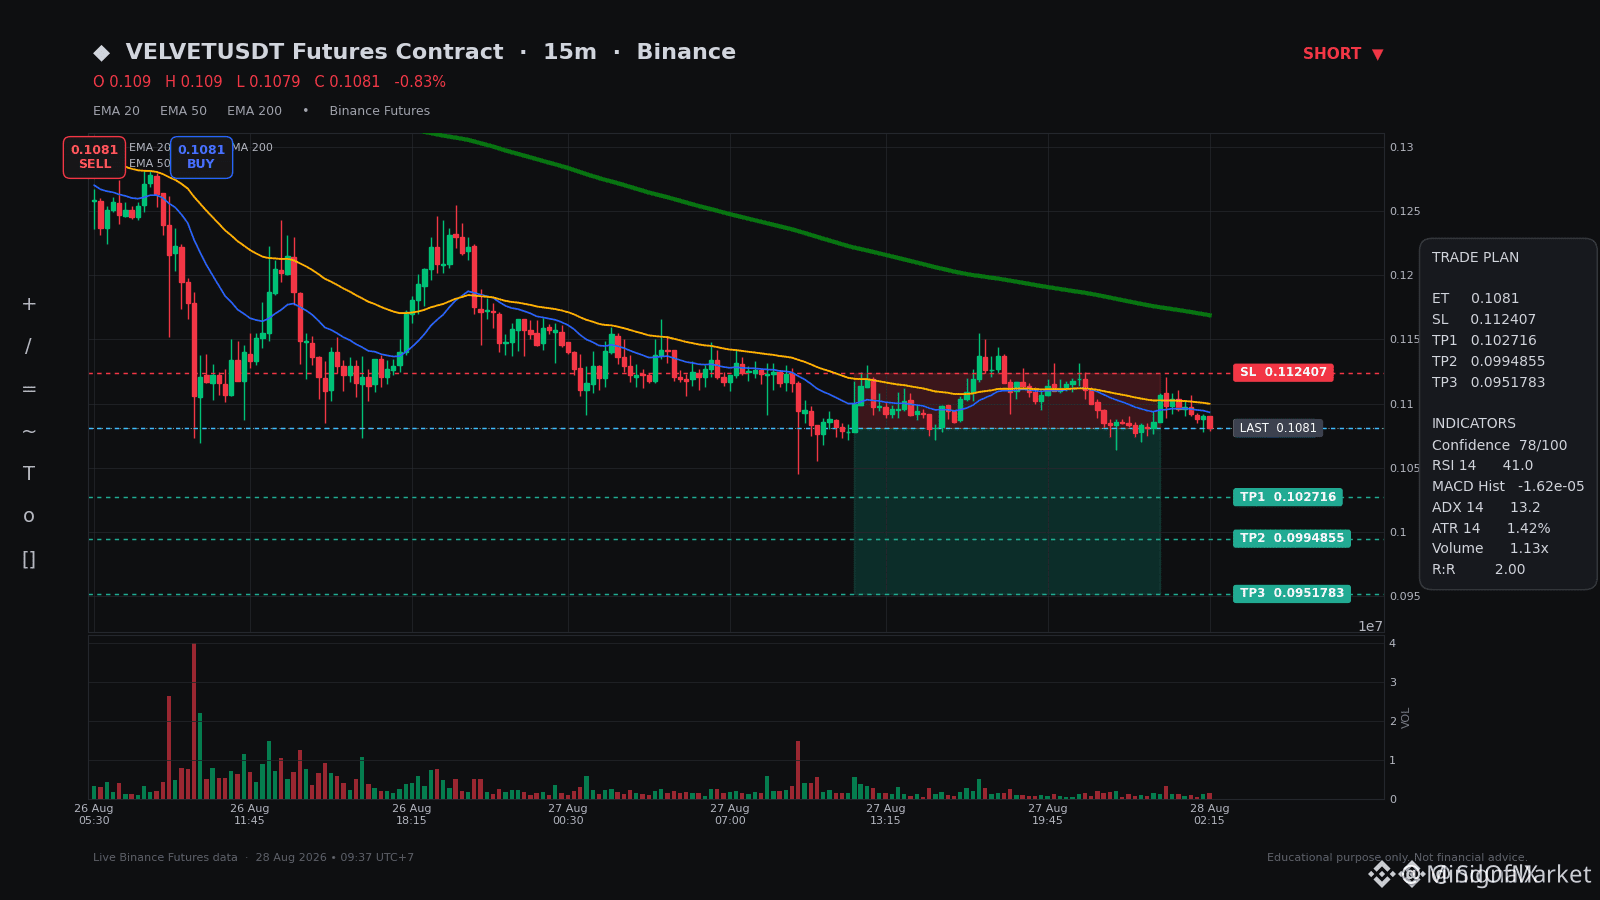Click the 28 Aug 02:15 time label
This screenshot has width=1600, height=900.
[x=1209, y=814]
